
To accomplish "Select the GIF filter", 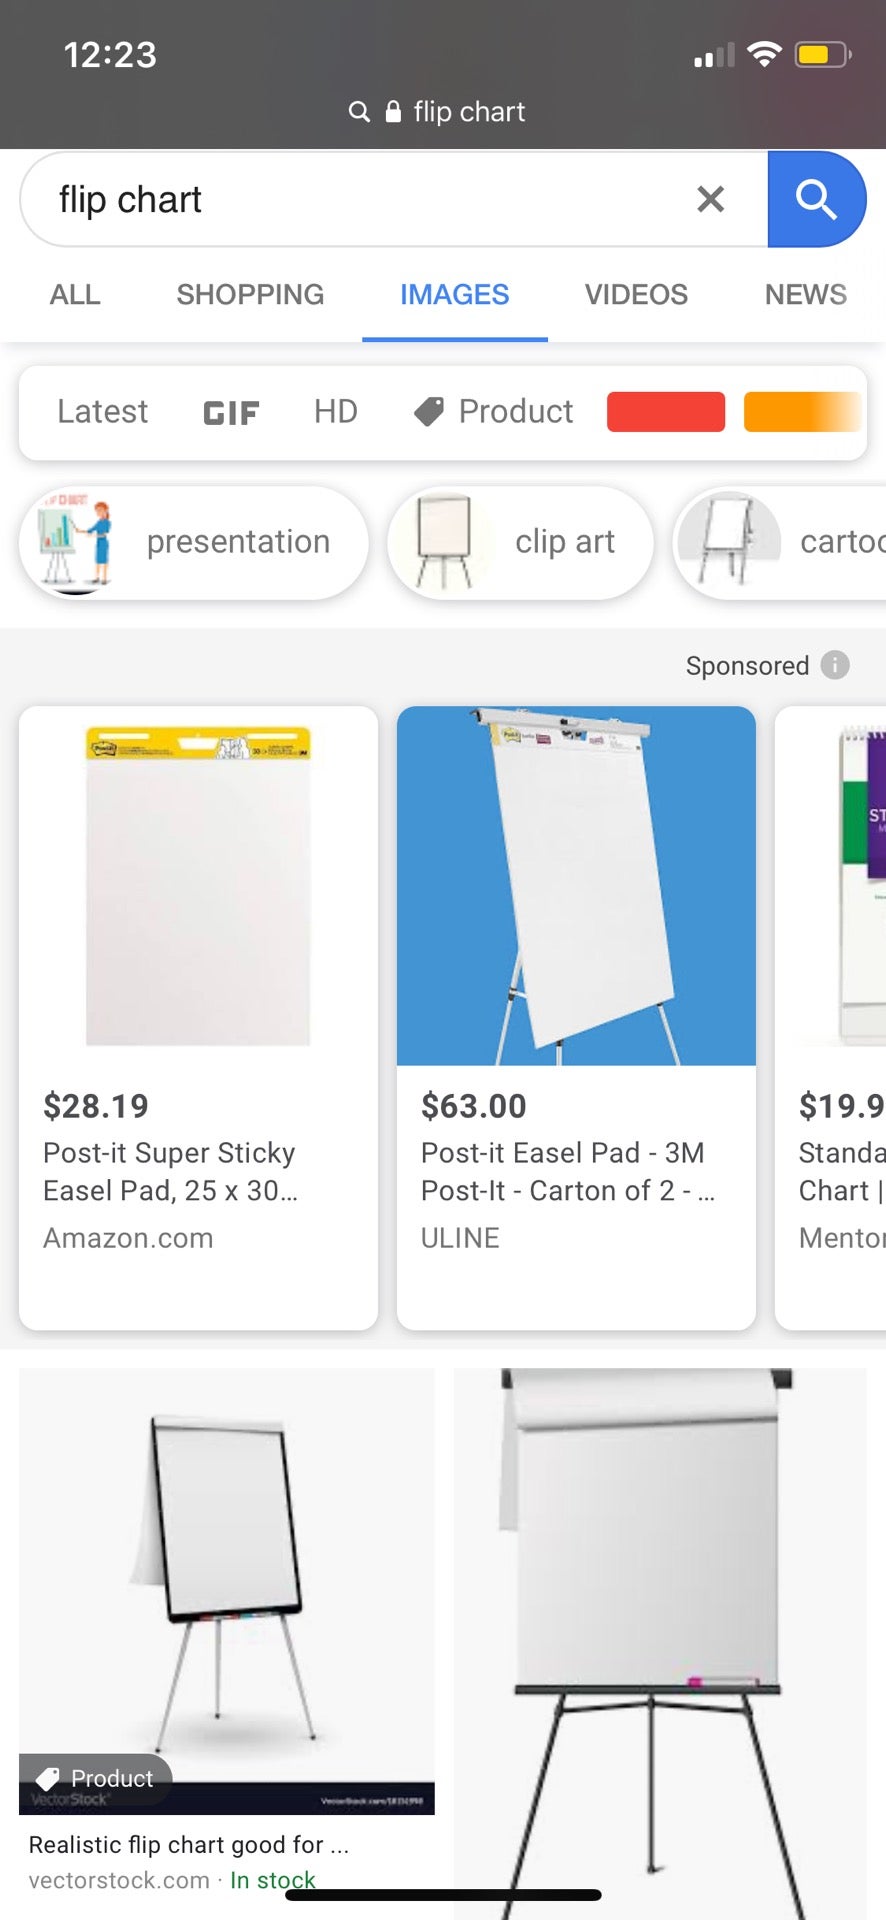I will pos(231,412).
